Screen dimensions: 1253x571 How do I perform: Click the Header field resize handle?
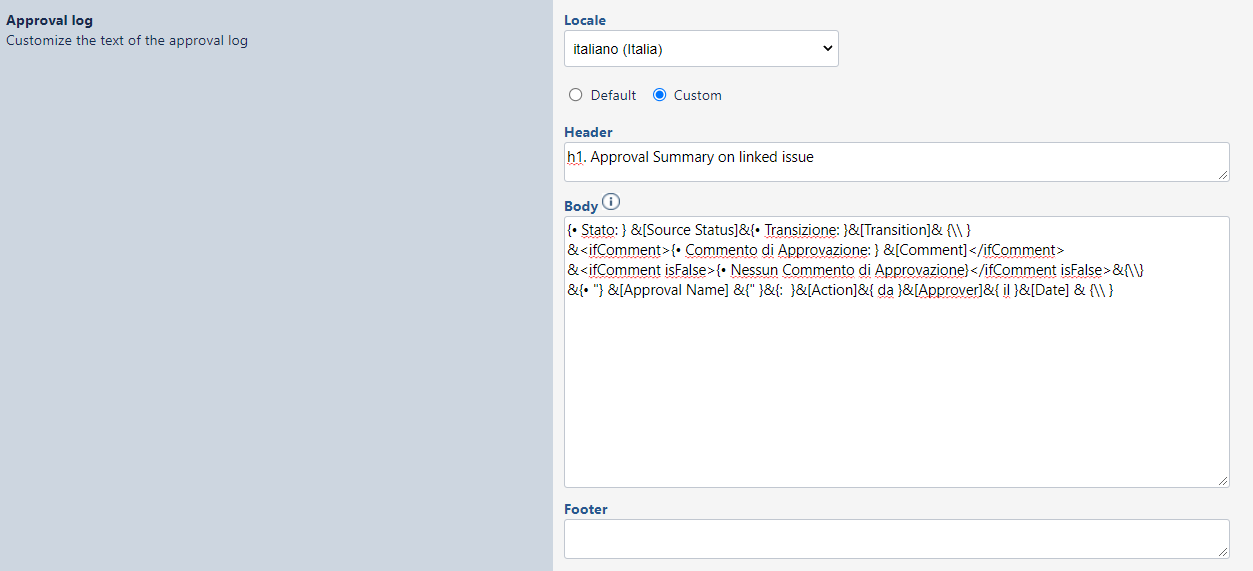tap(1223, 175)
